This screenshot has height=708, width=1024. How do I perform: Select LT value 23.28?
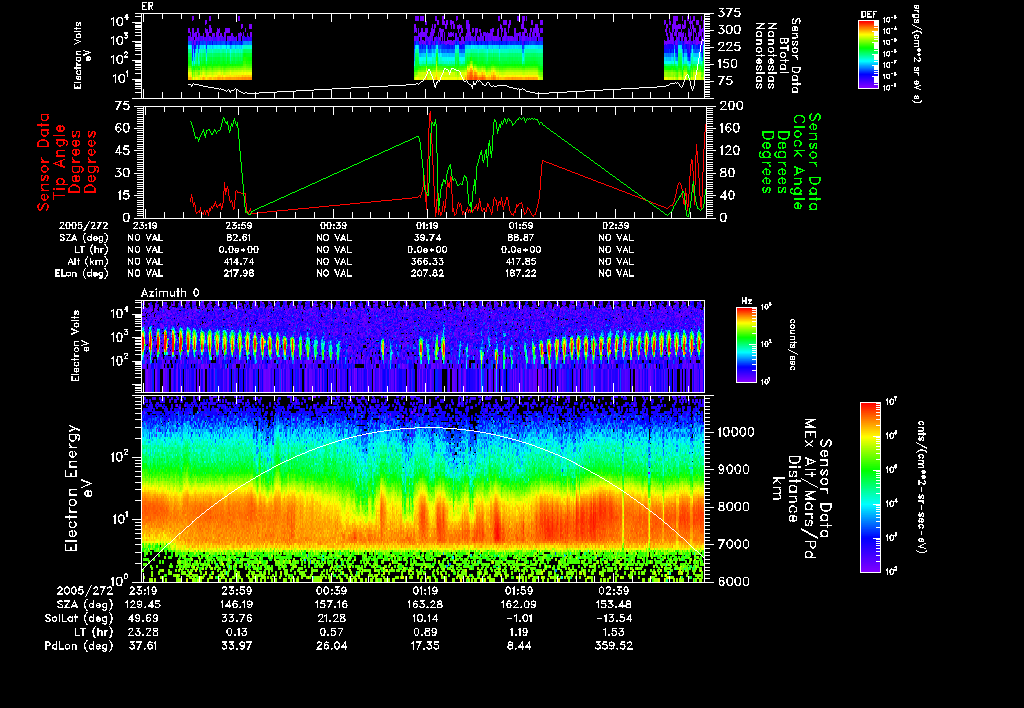pyautogui.click(x=142, y=632)
